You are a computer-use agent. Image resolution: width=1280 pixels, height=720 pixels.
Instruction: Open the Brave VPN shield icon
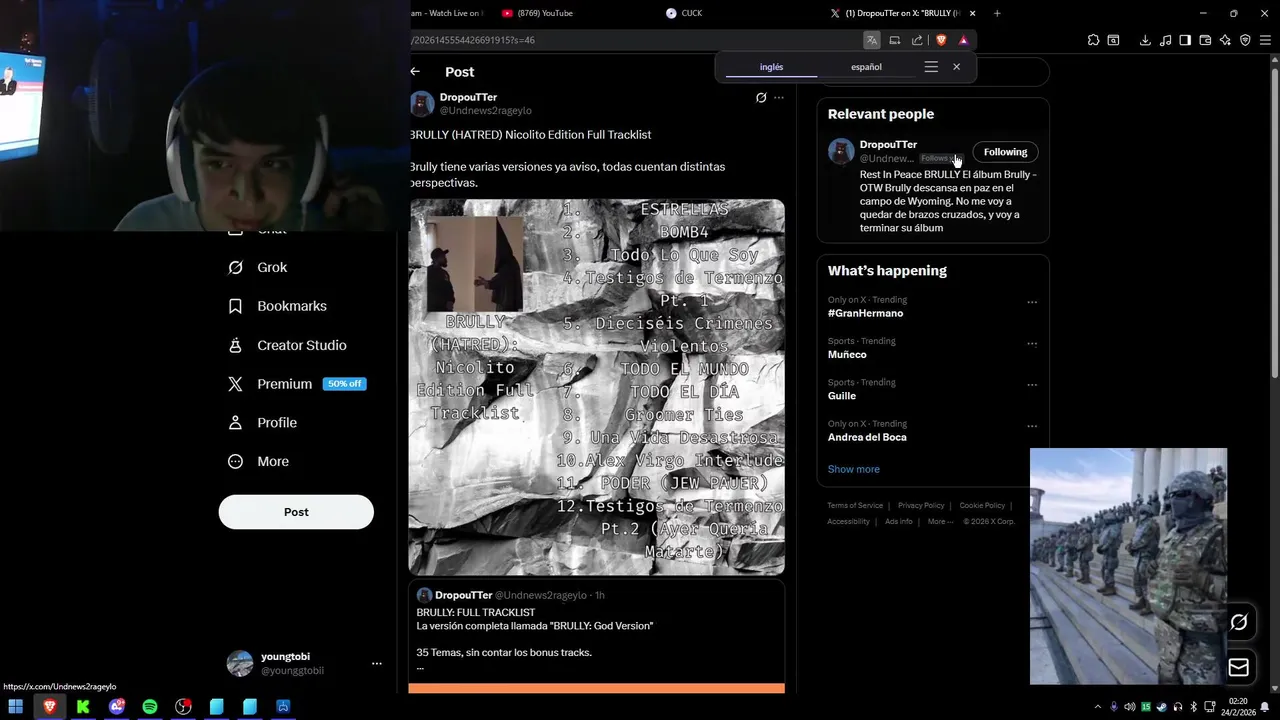click(1245, 40)
